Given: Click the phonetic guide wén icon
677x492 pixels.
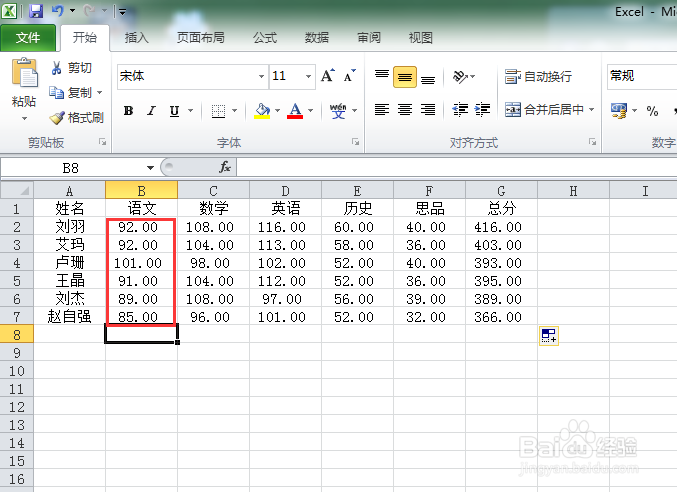Looking at the screenshot, I should (338, 111).
